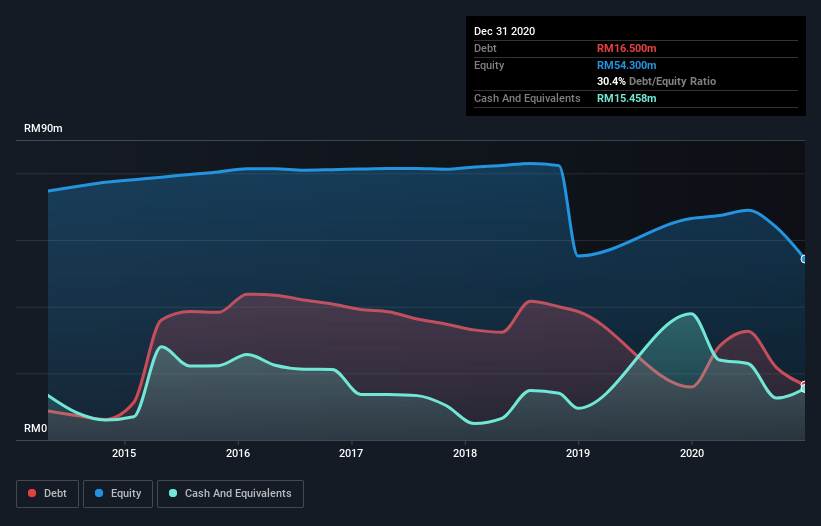Click the RM15.458m cash value

(x=626, y=98)
